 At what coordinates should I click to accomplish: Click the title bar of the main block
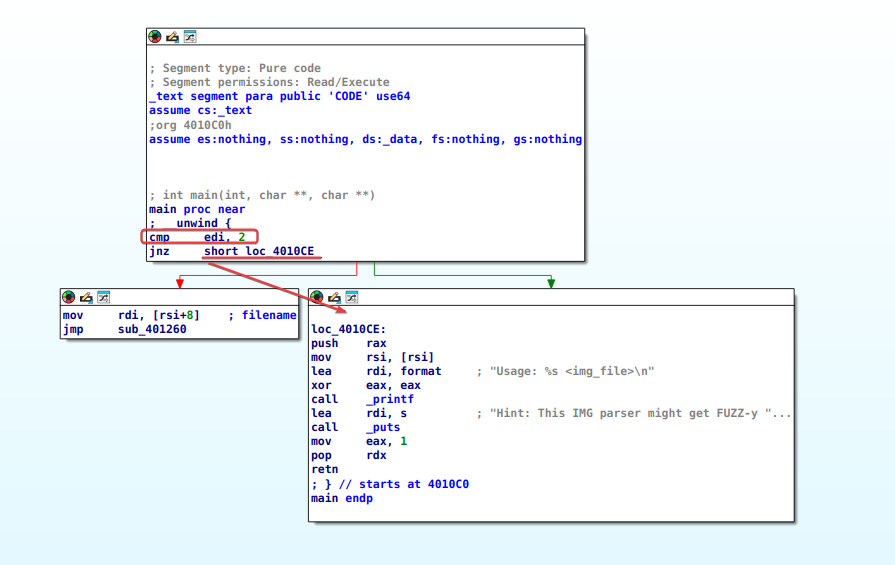[x=365, y=37]
